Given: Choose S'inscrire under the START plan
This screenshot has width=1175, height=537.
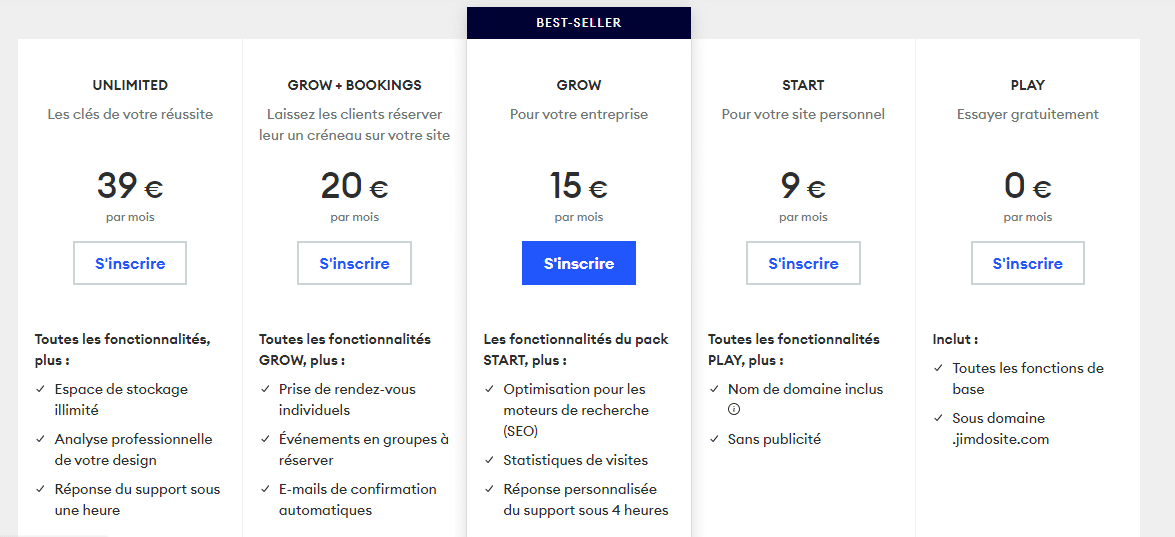Looking at the screenshot, I should 803,263.
